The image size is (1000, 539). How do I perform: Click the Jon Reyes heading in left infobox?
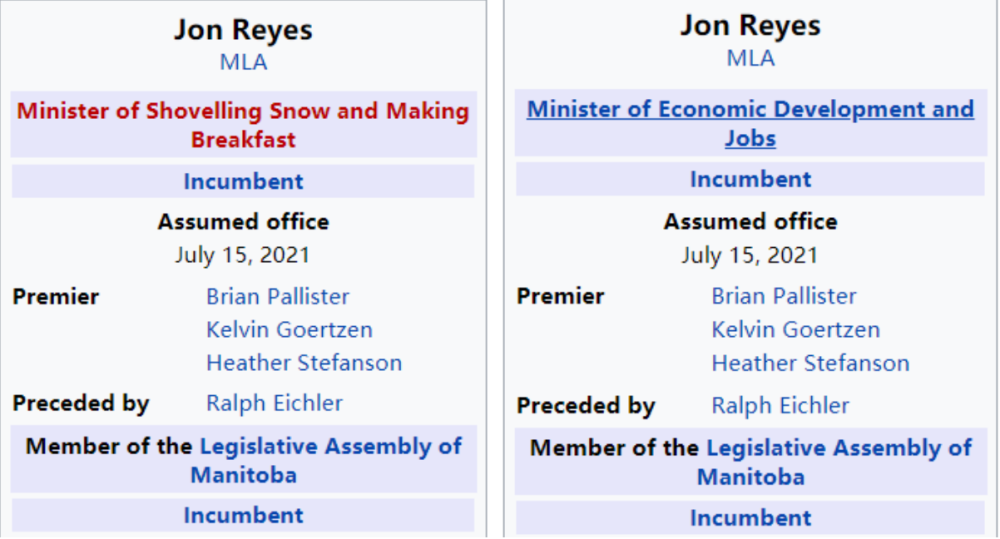243,30
